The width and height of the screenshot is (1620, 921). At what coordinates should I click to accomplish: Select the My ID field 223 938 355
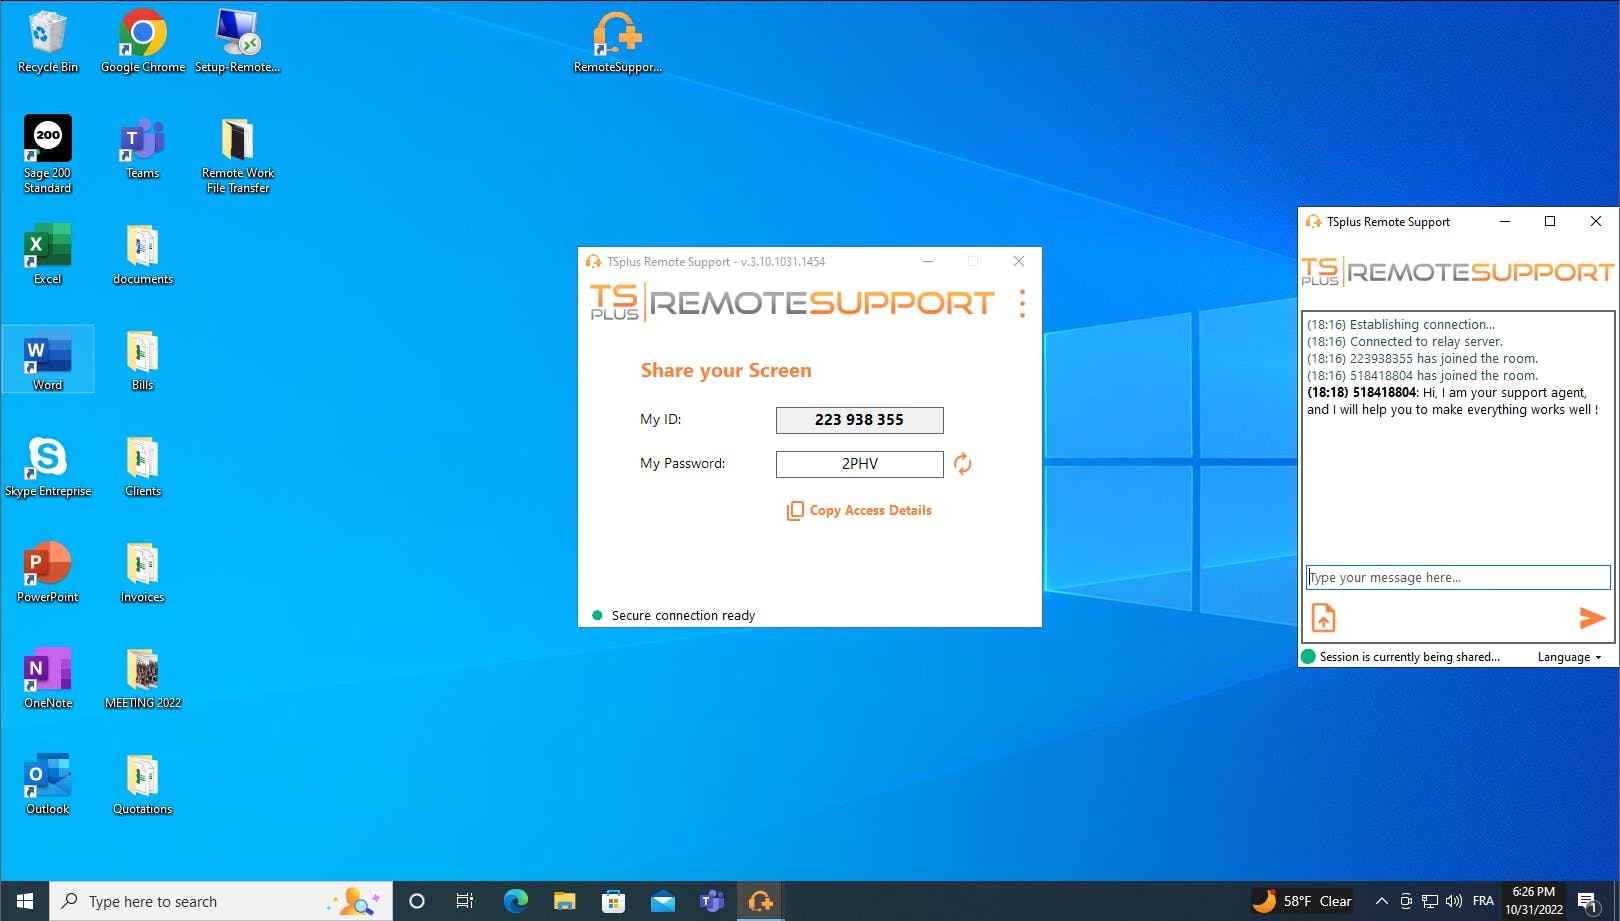[859, 420]
